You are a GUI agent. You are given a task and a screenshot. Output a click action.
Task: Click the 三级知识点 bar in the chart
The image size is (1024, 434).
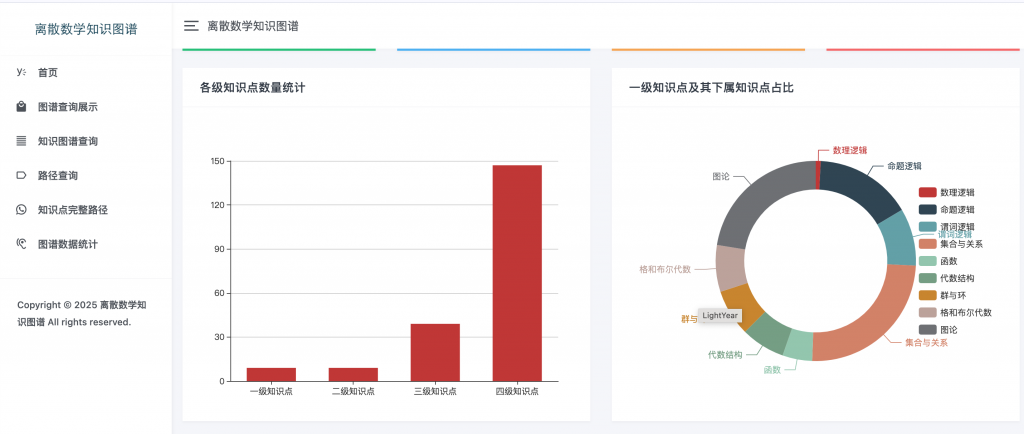pyautogui.click(x=435, y=352)
